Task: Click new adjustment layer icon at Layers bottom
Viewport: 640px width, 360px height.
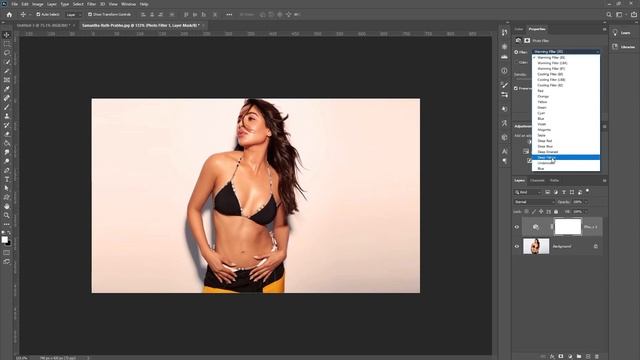Action: click(x=570, y=356)
